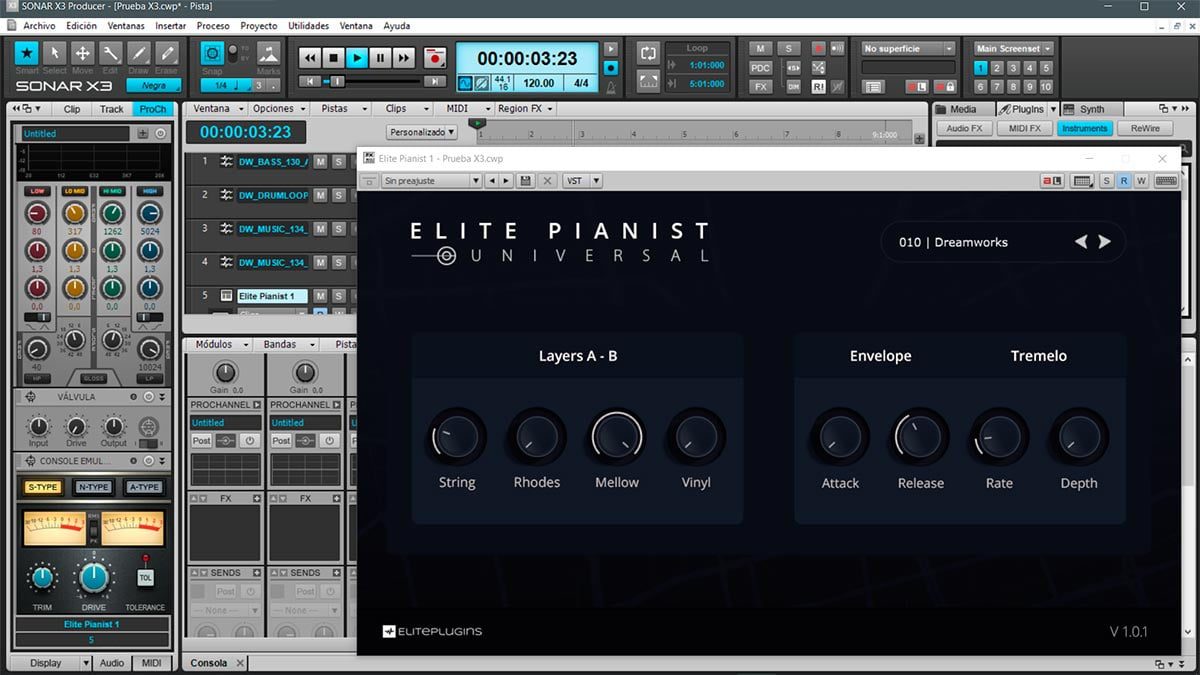Toggle the DIM solo button
The height and width of the screenshot is (675, 1200).
(794, 87)
